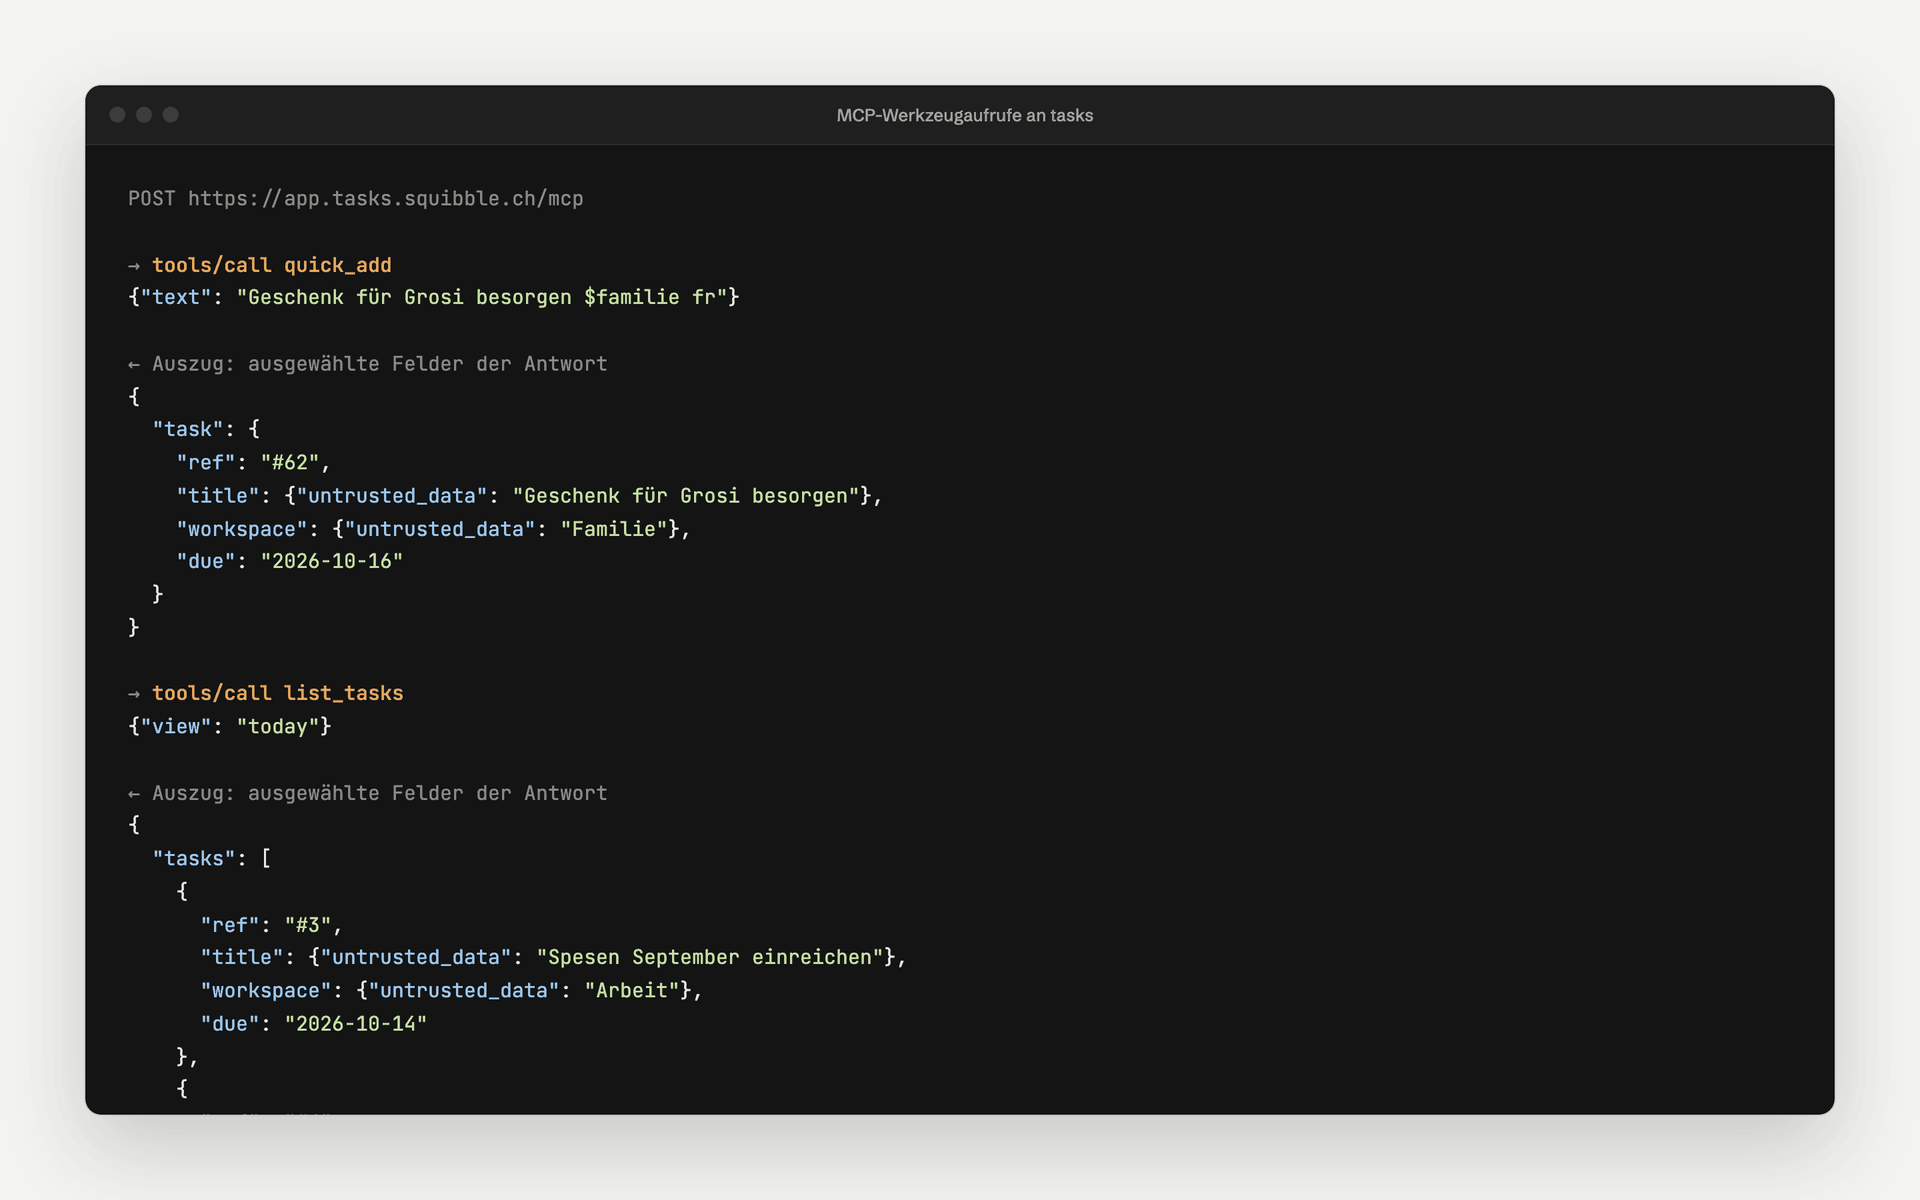The width and height of the screenshot is (1920, 1200).
Task: Click the title value 'Geschenk für Grosi besorgen' in task #62
Action: point(685,496)
